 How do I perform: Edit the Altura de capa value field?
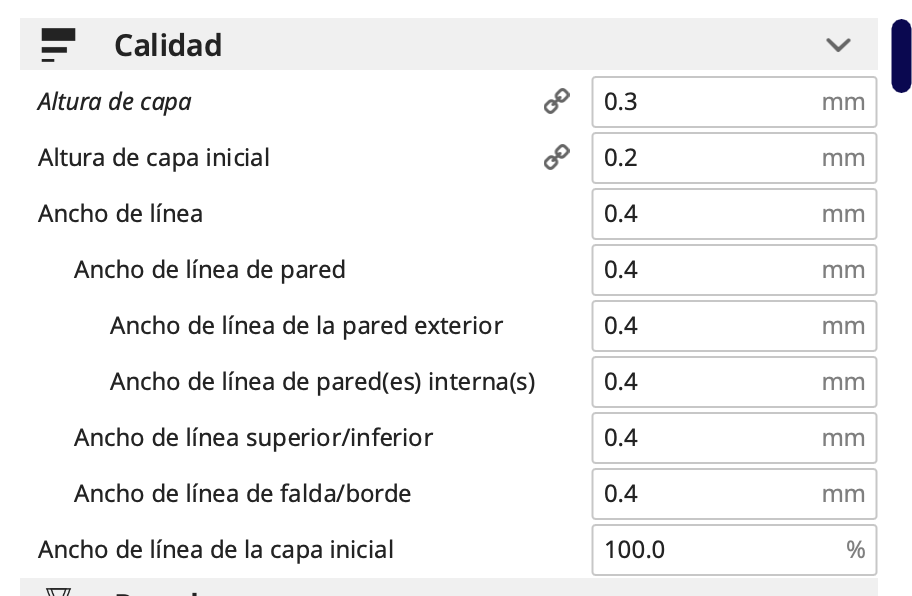(710, 102)
